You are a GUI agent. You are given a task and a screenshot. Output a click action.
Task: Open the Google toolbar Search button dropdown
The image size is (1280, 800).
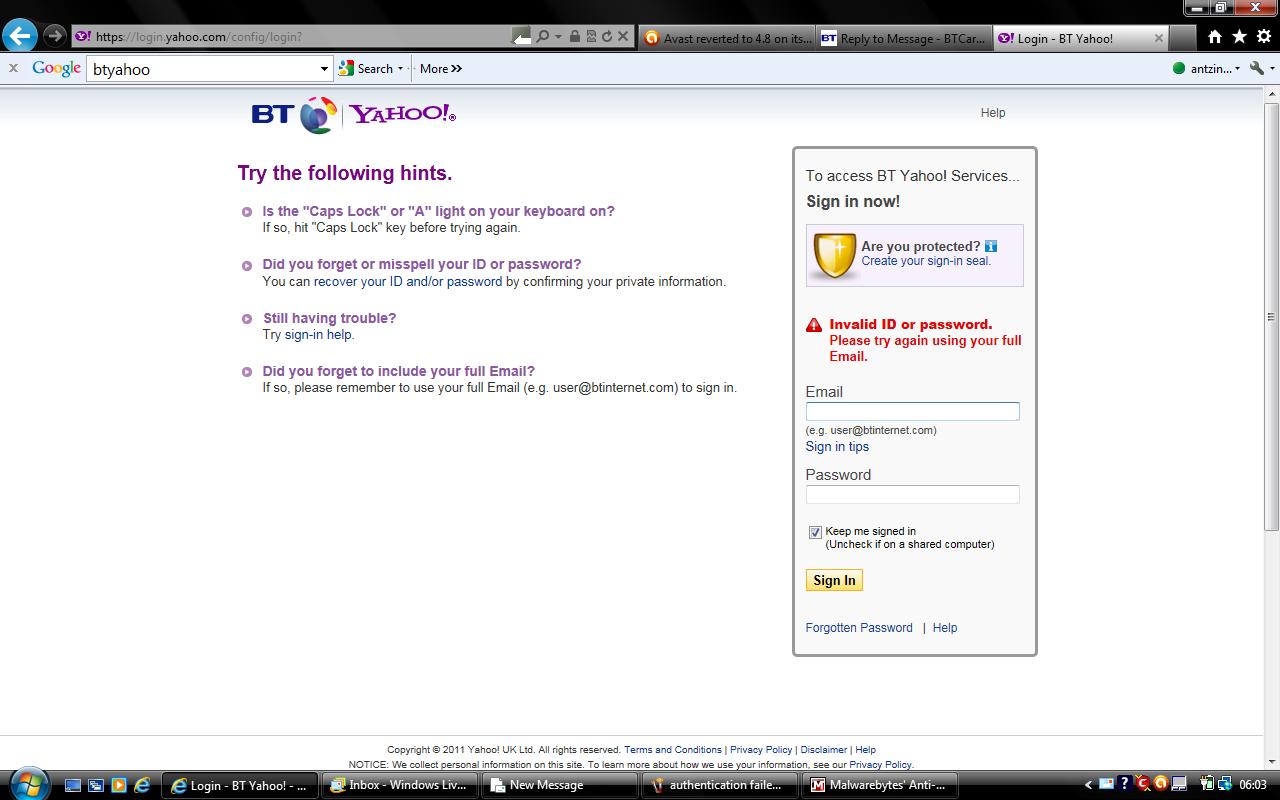pos(400,69)
